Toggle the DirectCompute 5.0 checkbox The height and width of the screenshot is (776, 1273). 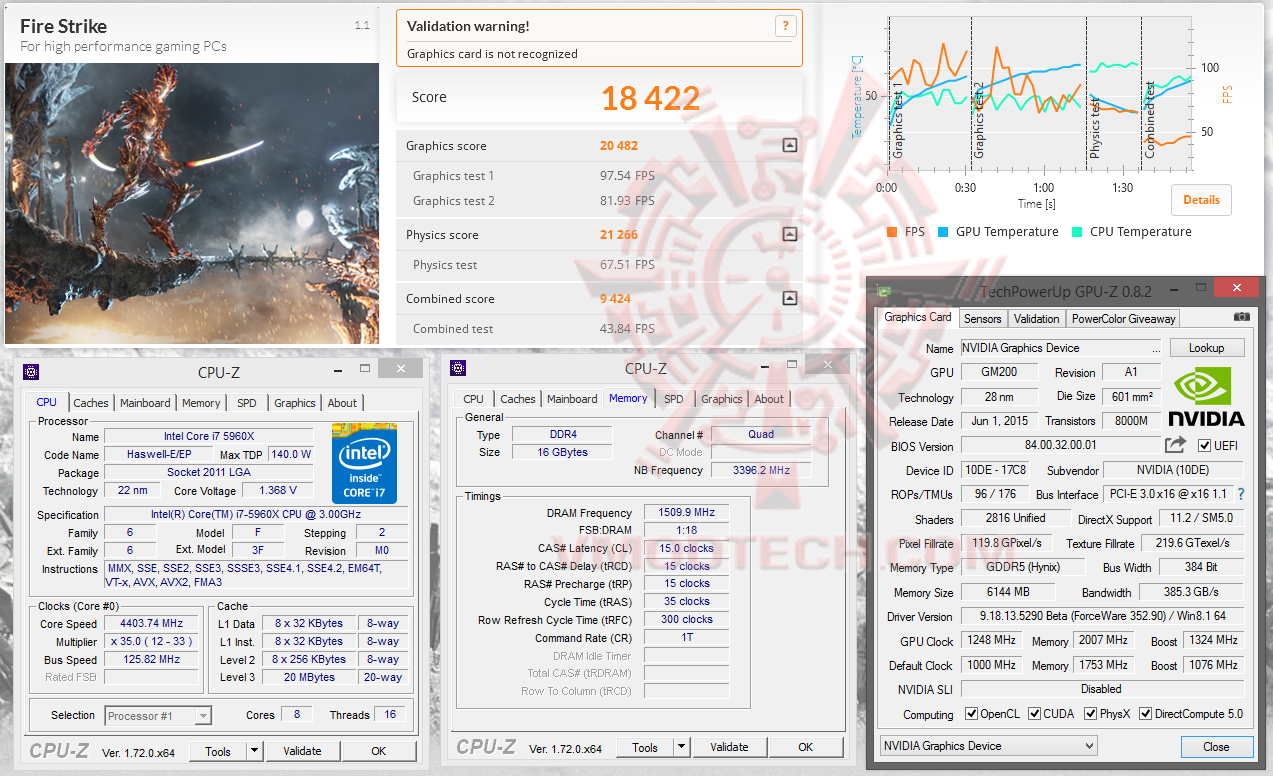click(1146, 714)
